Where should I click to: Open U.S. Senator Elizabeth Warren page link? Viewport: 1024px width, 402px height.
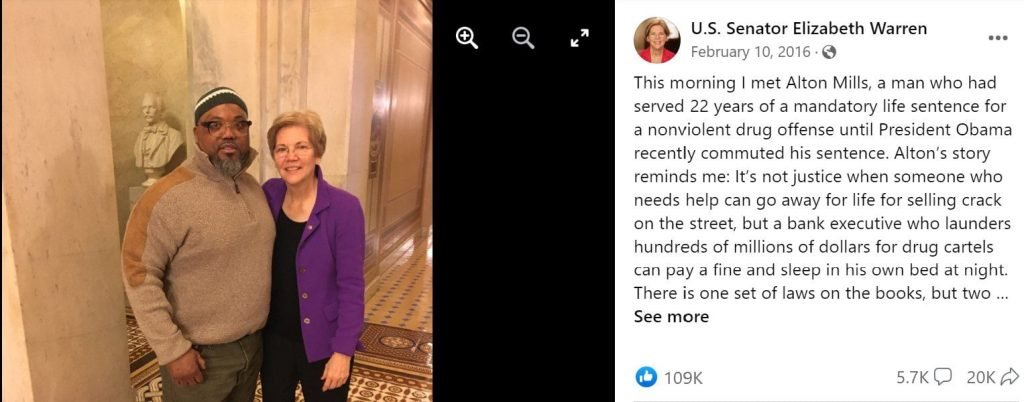click(808, 28)
